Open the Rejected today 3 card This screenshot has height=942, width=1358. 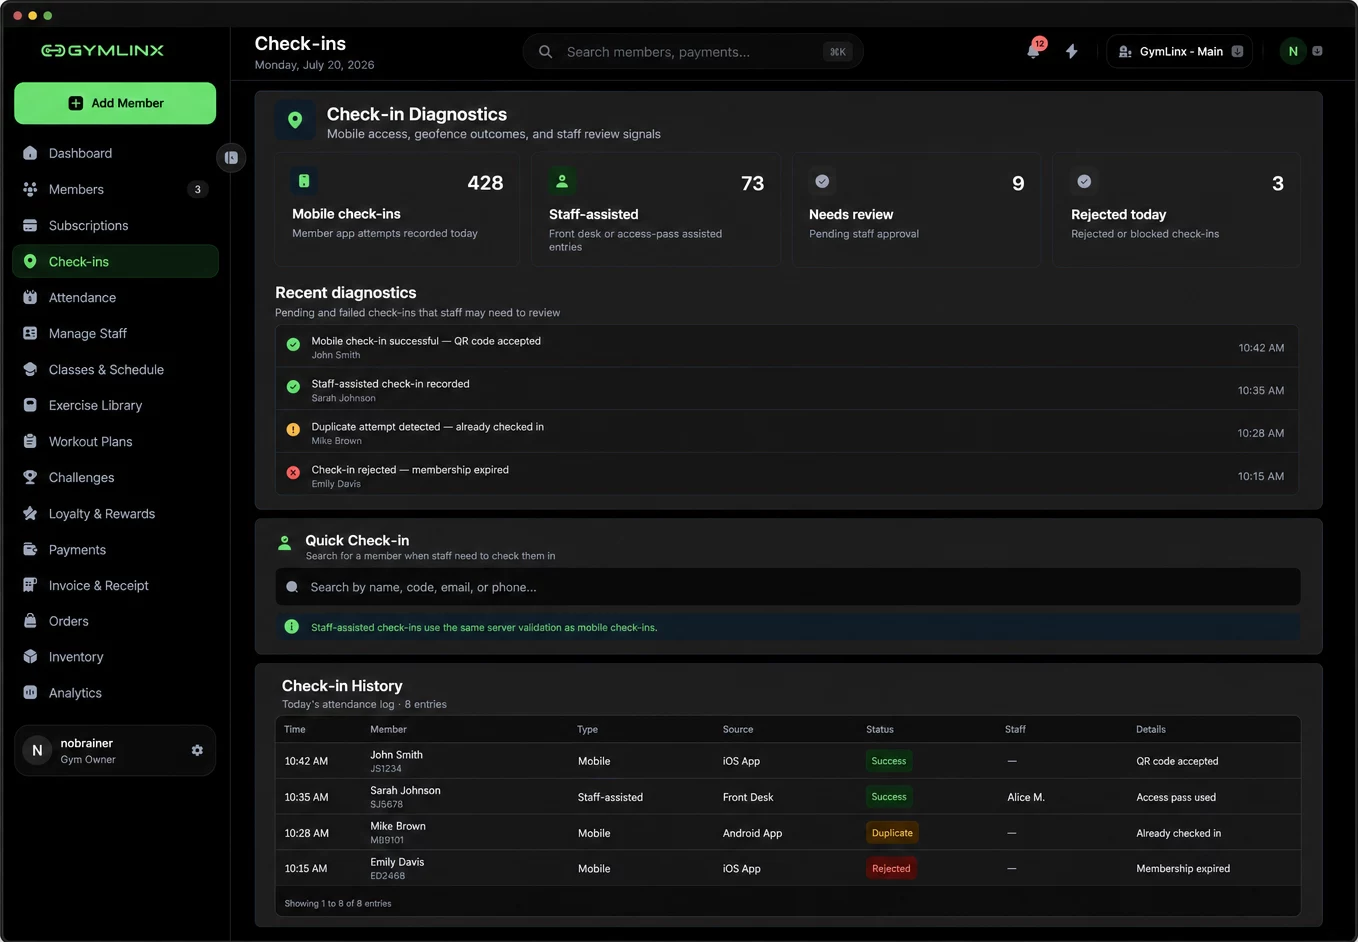click(x=1176, y=209)
